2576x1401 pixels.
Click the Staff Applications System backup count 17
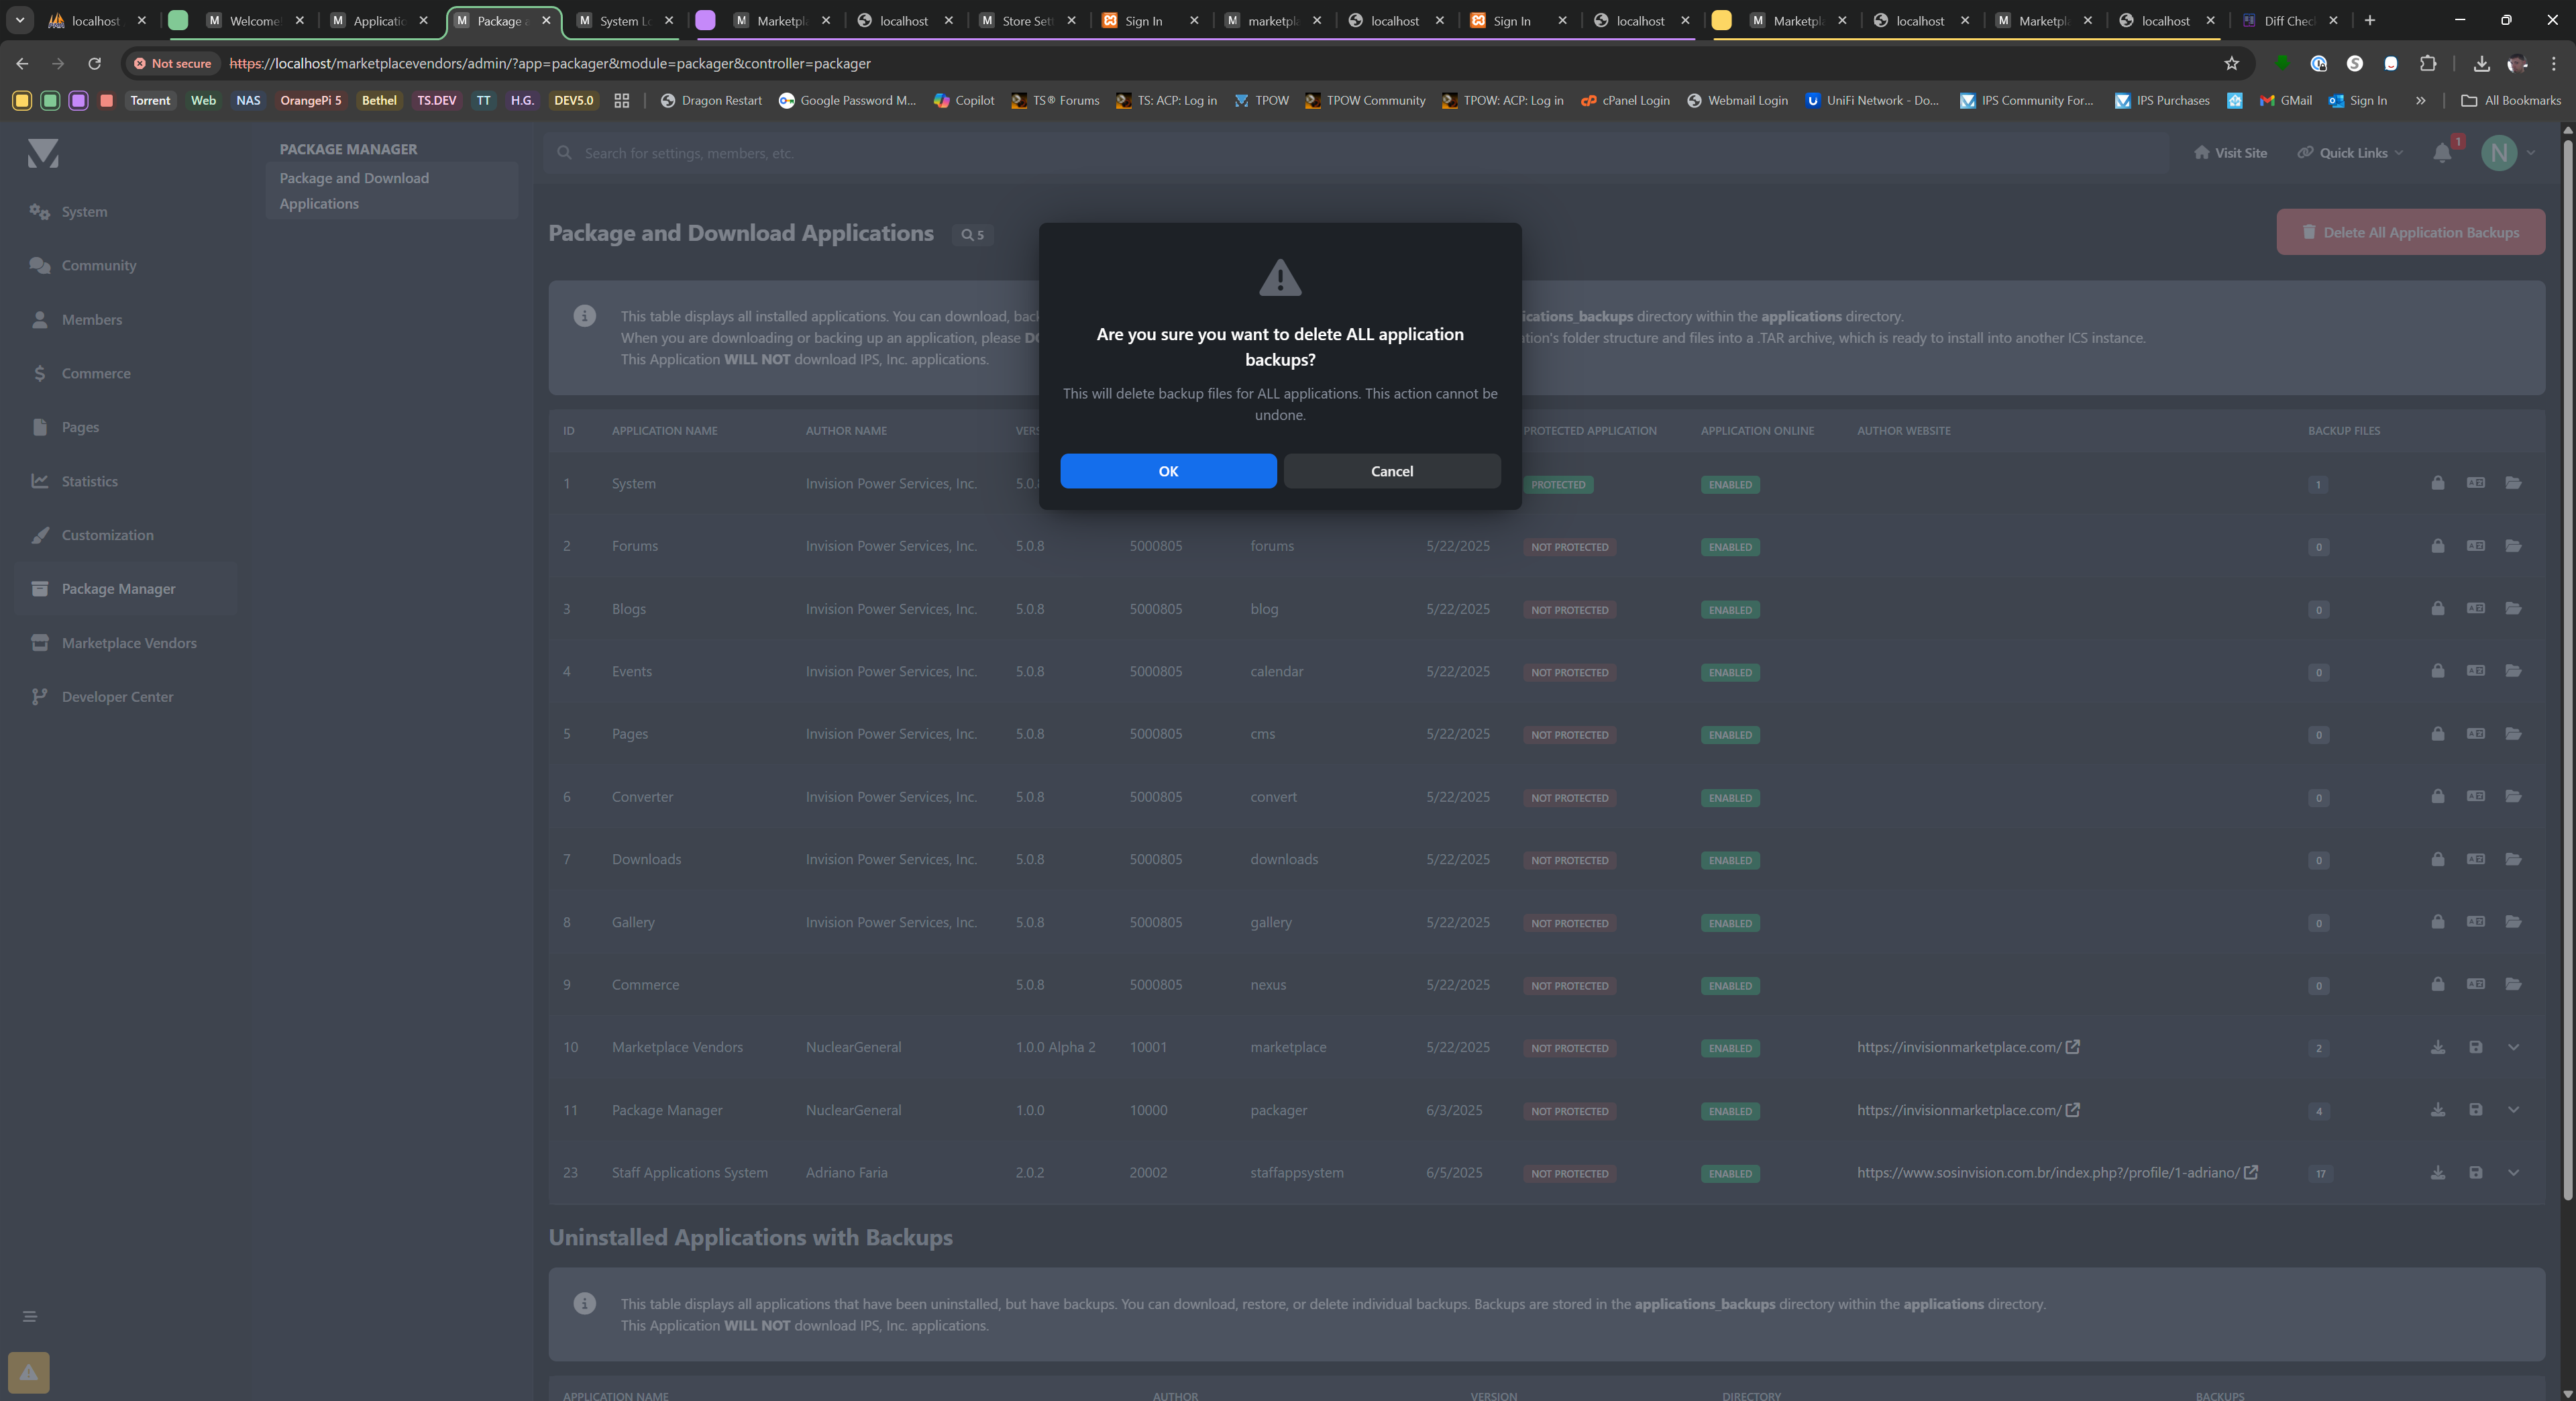pyautogui.click(x=2320, y=1174)
